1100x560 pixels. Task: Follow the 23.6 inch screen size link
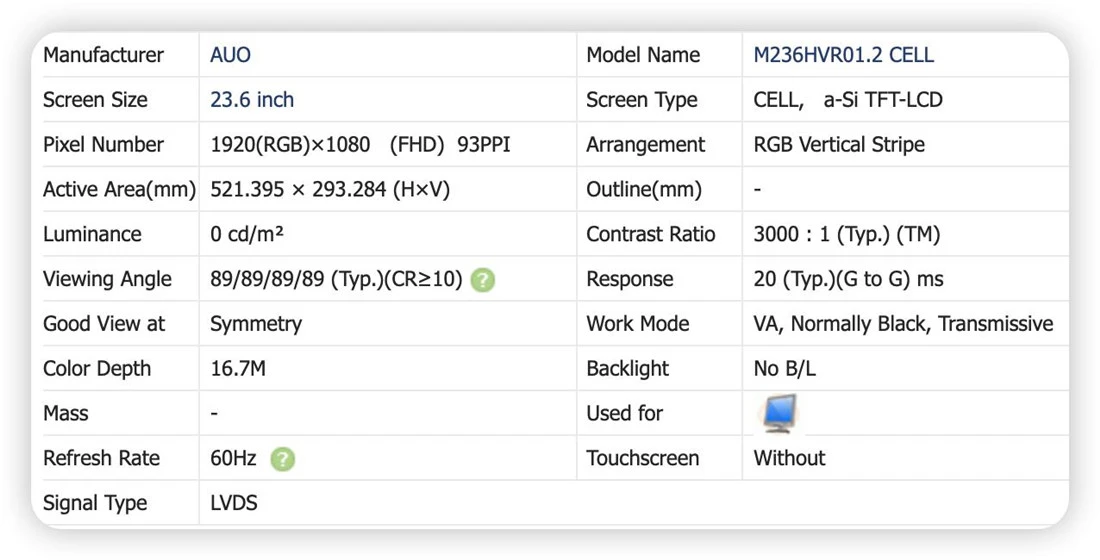point(252,100)
